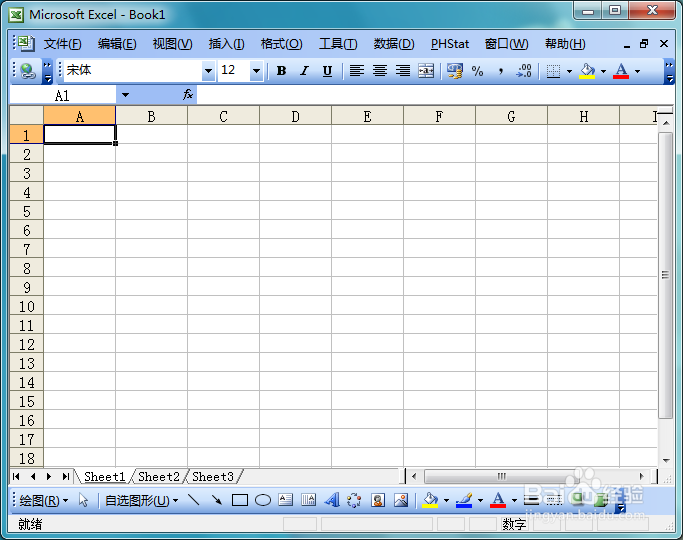Apply yellow fill color bucket
Screen dimensions: 683x540
587,71
